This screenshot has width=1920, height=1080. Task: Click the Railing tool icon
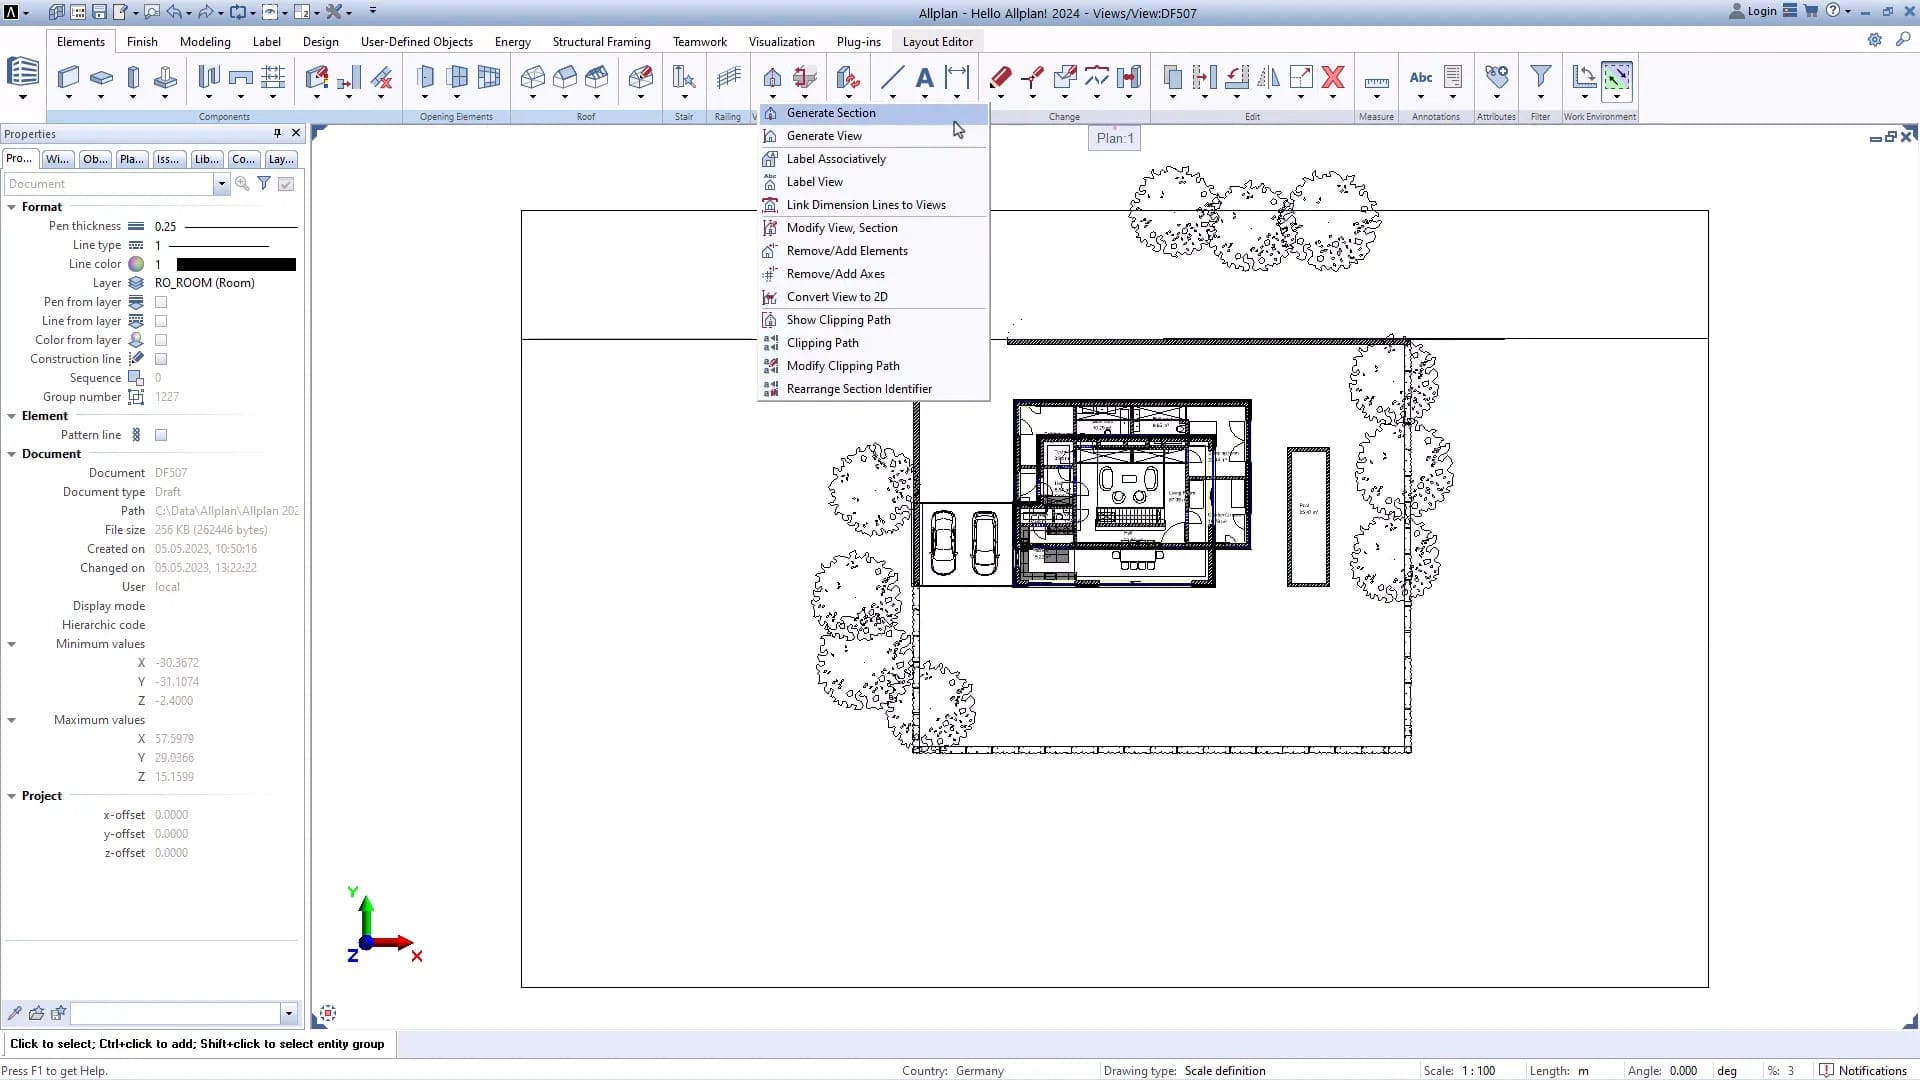(729, 77)
